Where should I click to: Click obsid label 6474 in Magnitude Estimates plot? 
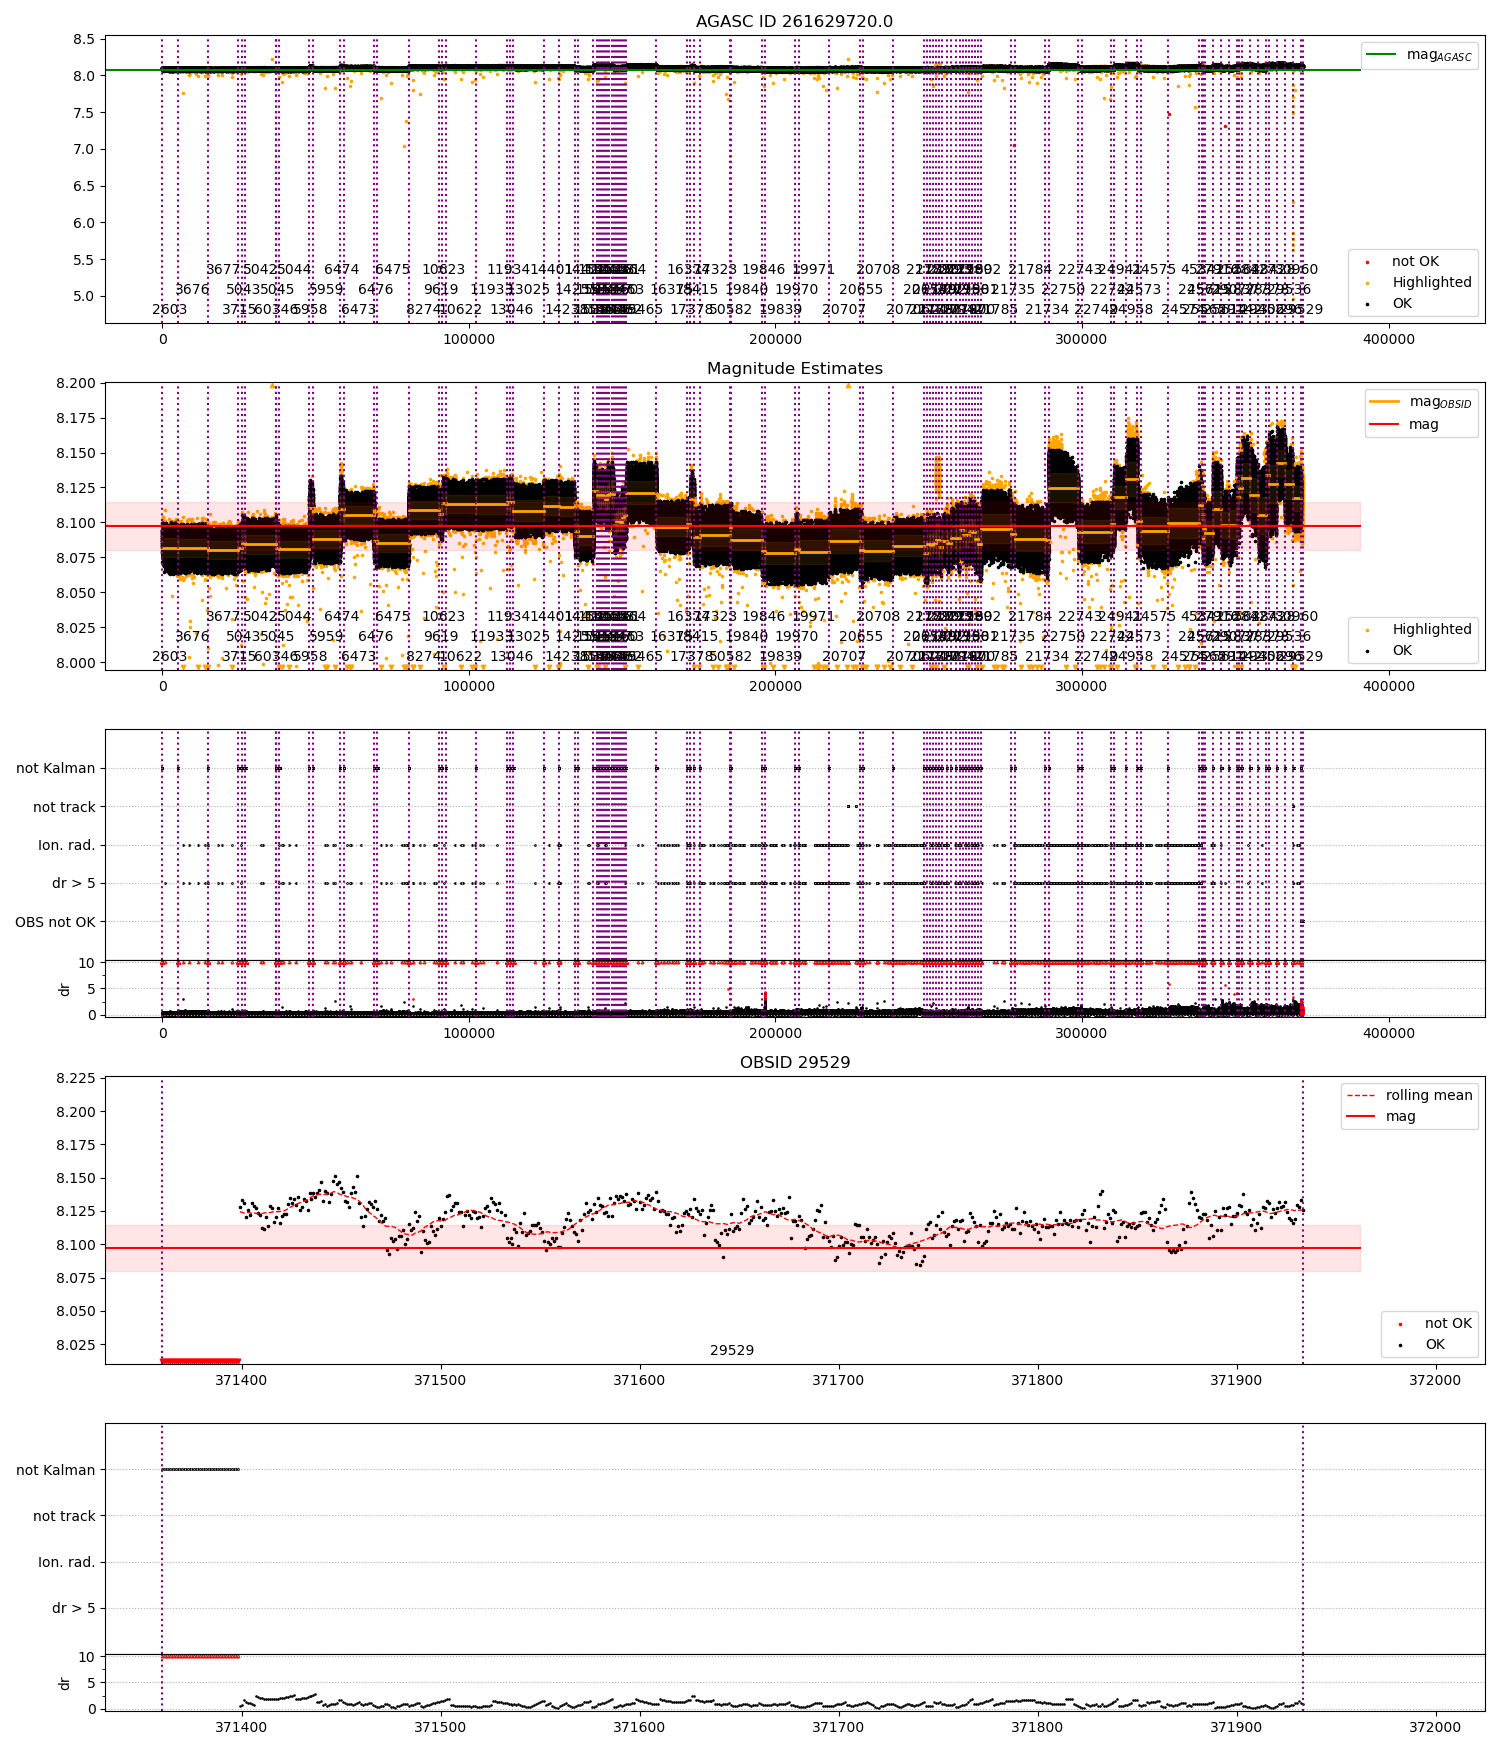click(x=341, y=616)
